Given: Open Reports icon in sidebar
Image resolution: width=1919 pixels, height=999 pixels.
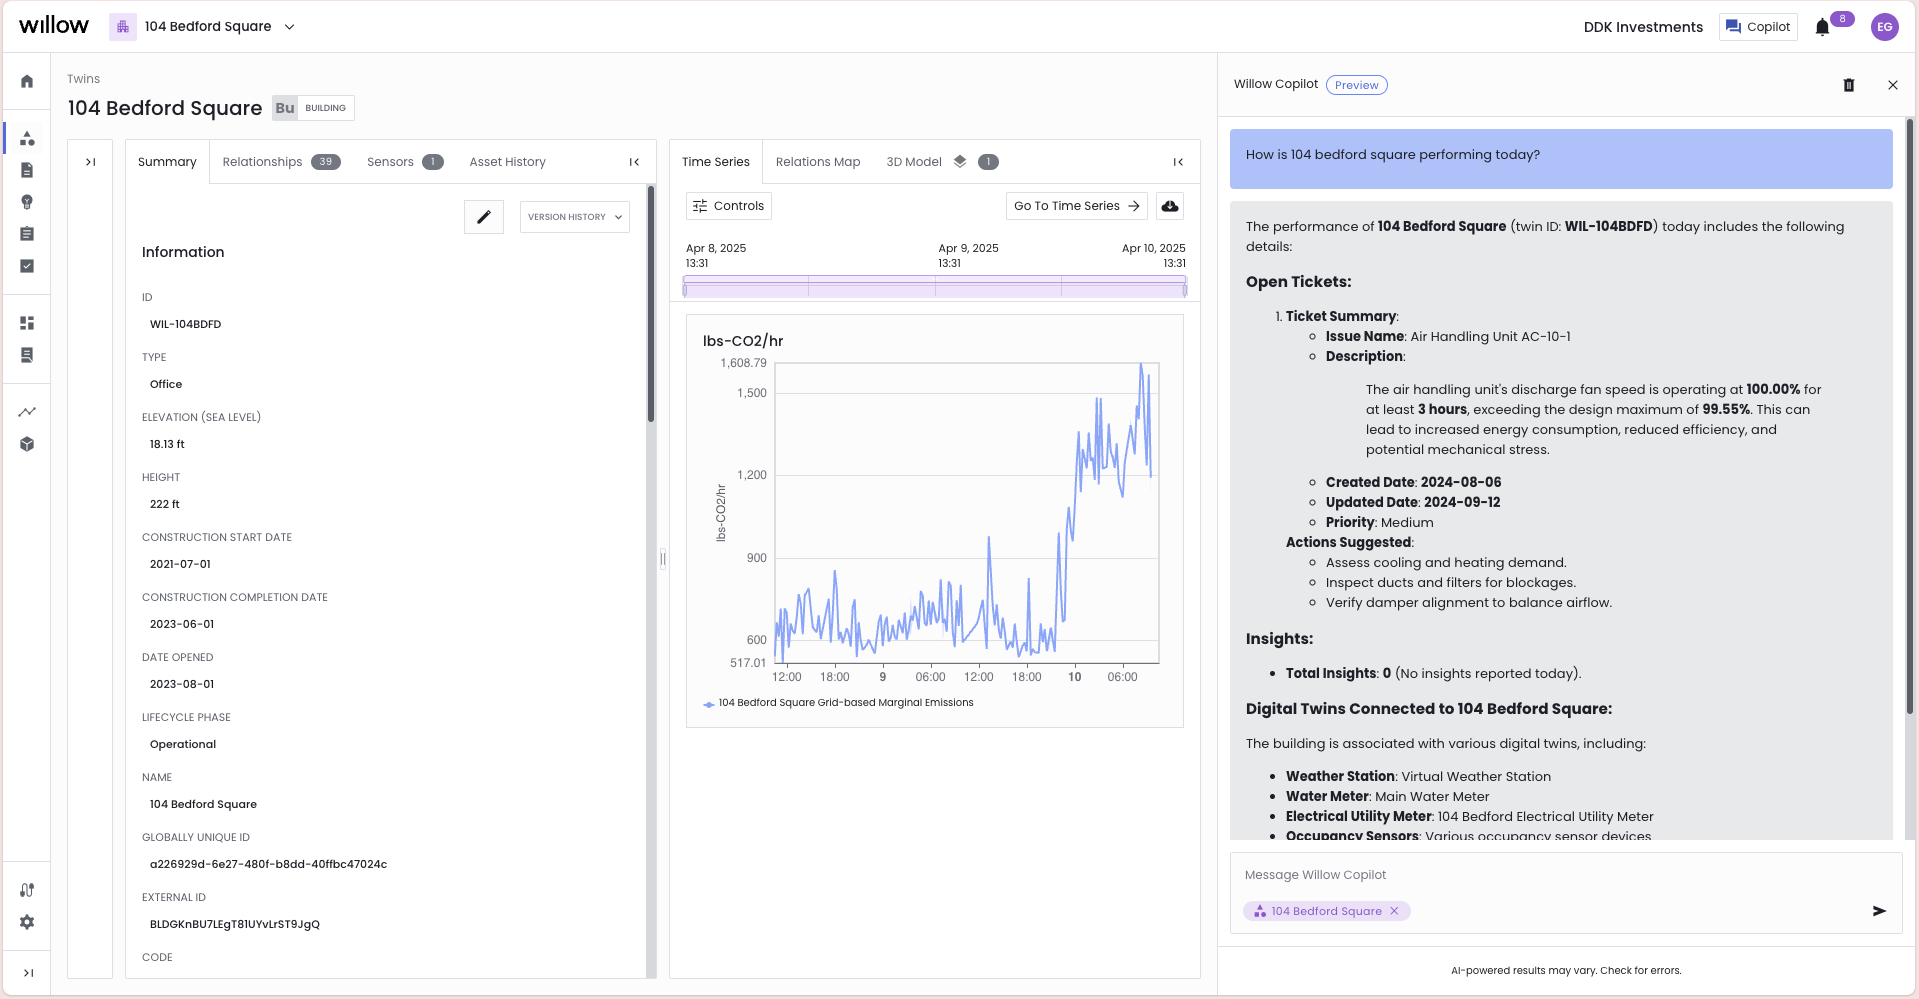Looking at the screenshot, I should pos(27,355).
